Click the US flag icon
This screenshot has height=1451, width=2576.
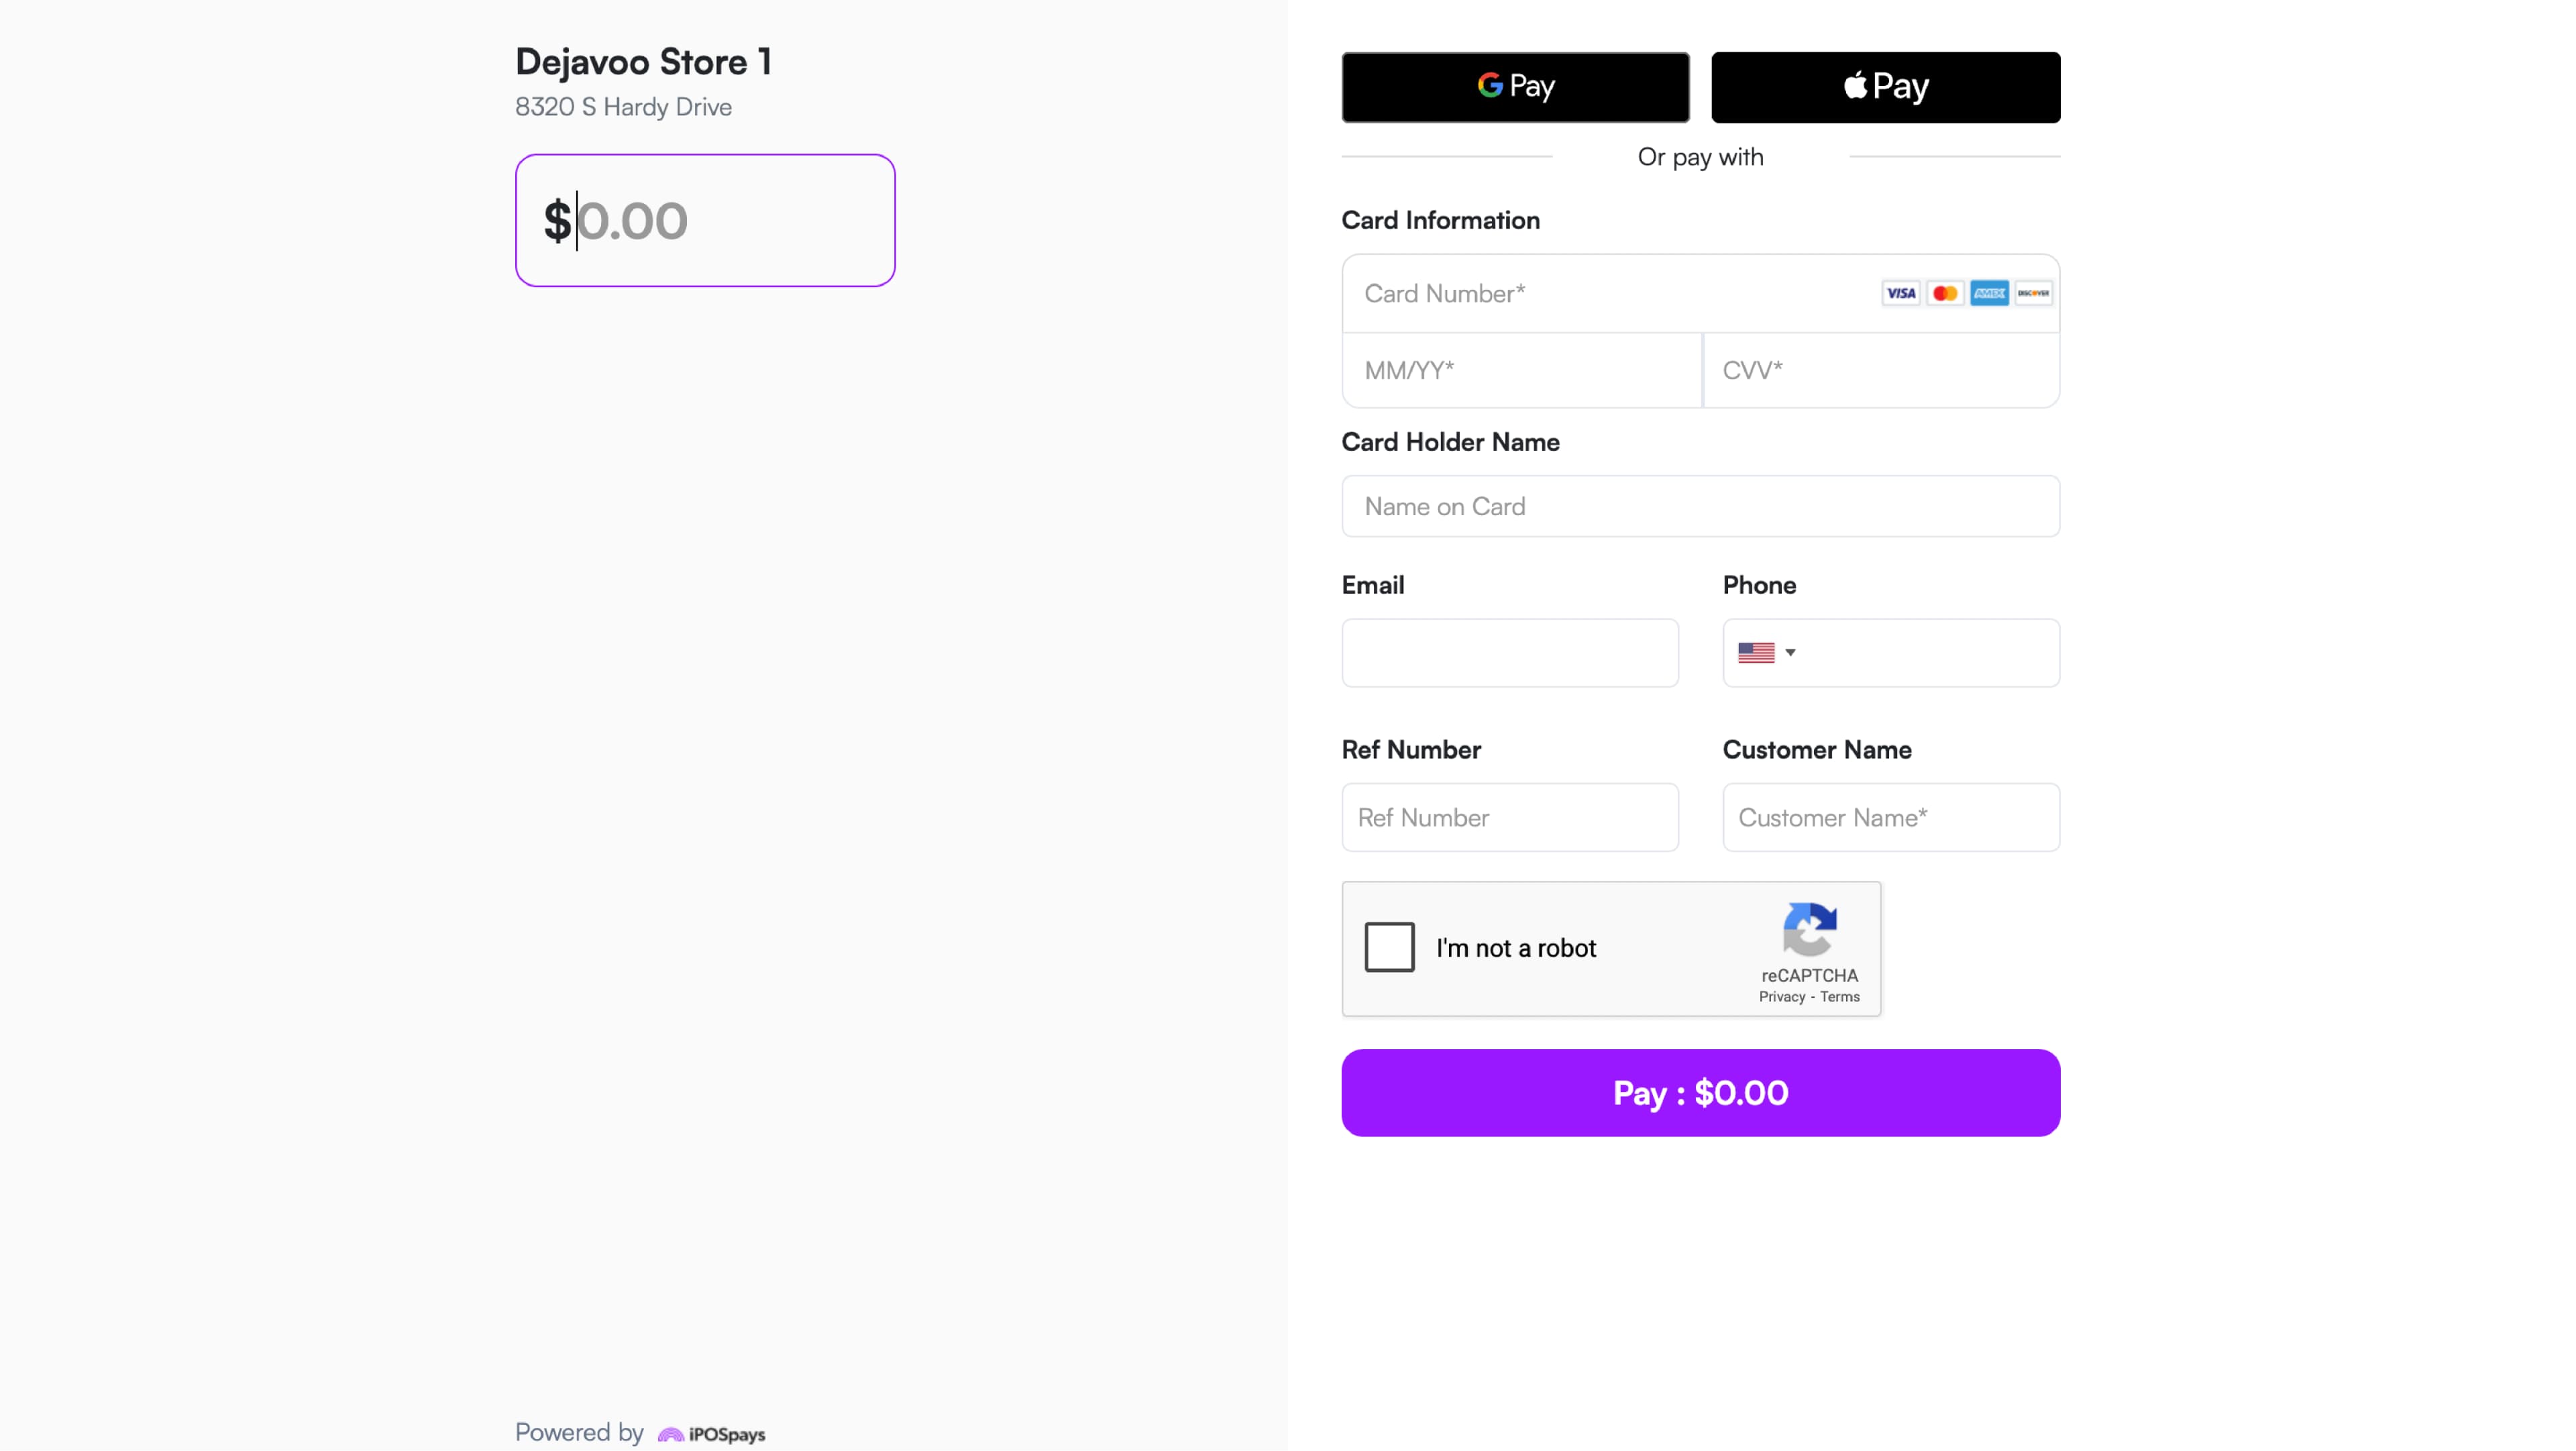click(1756, 653)
